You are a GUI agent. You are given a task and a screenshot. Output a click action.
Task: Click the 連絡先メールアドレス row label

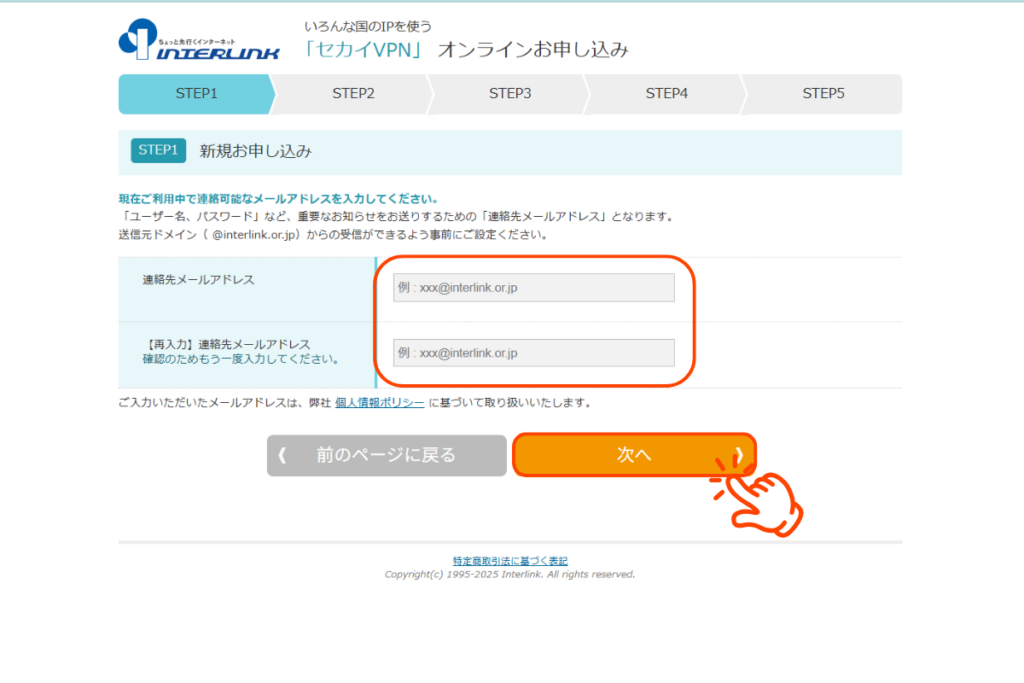point(198,280)
